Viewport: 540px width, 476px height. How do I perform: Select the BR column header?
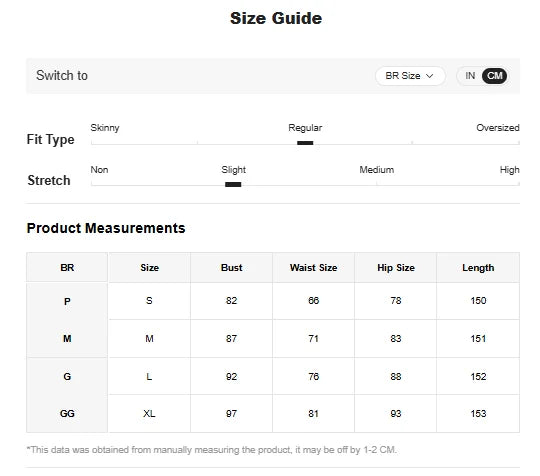click(x=67, y=268)
